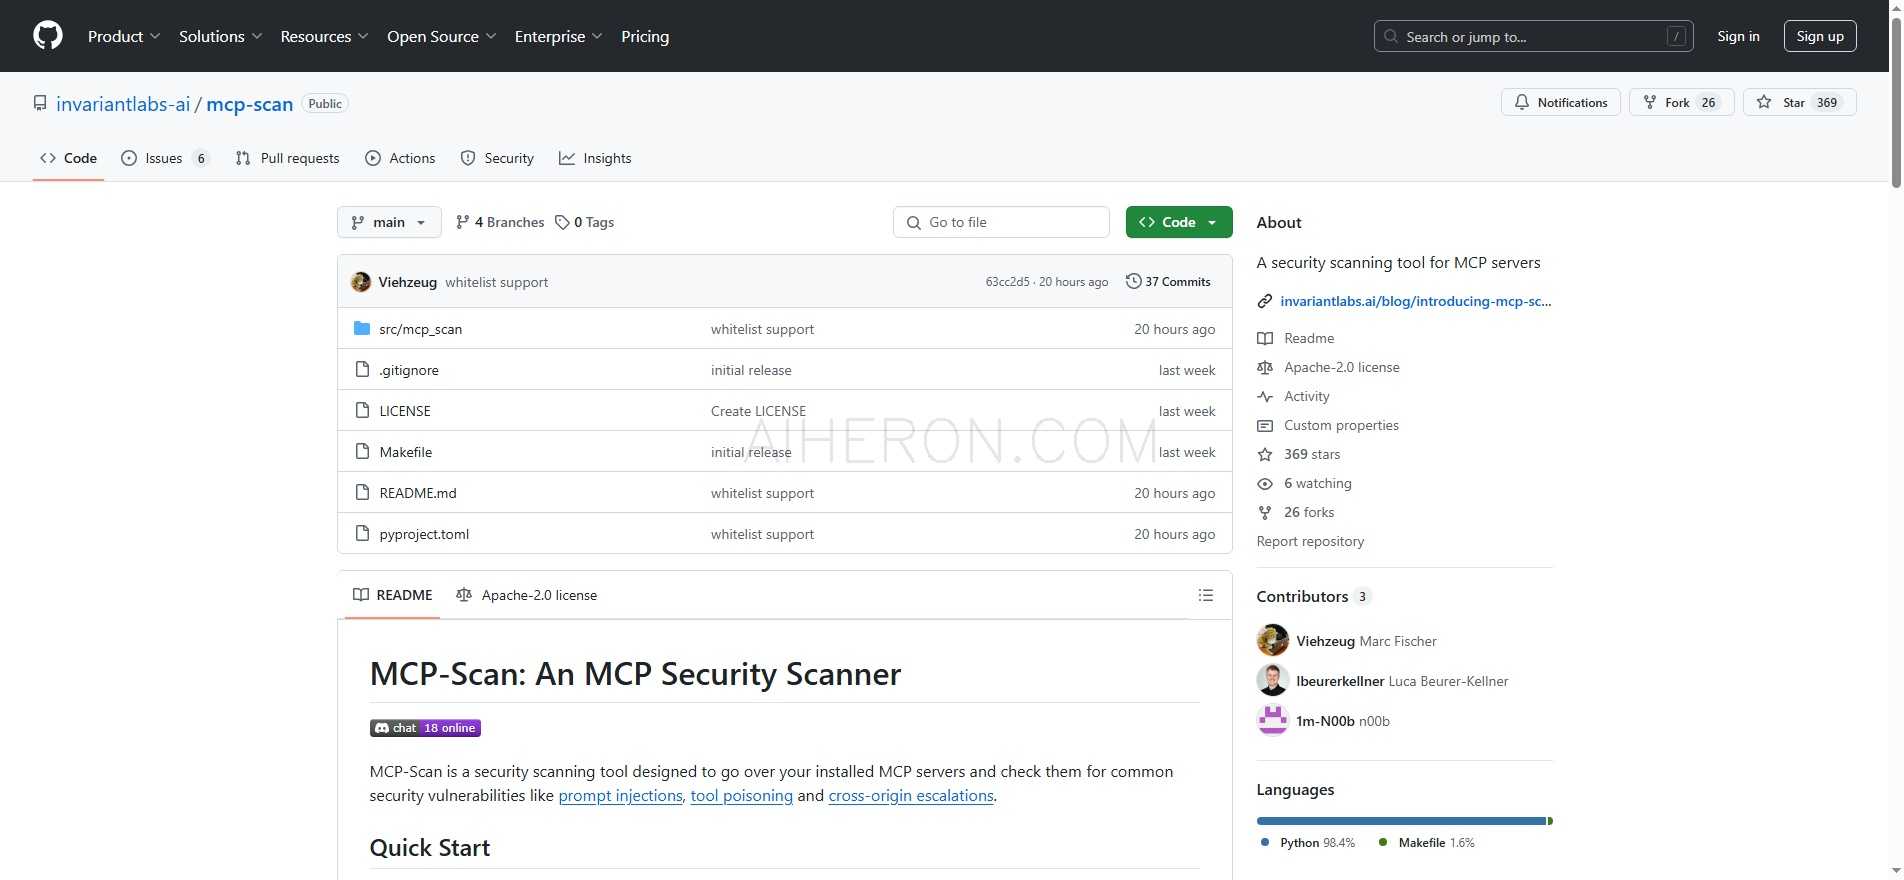Open the Insights tab

[595, 158]
